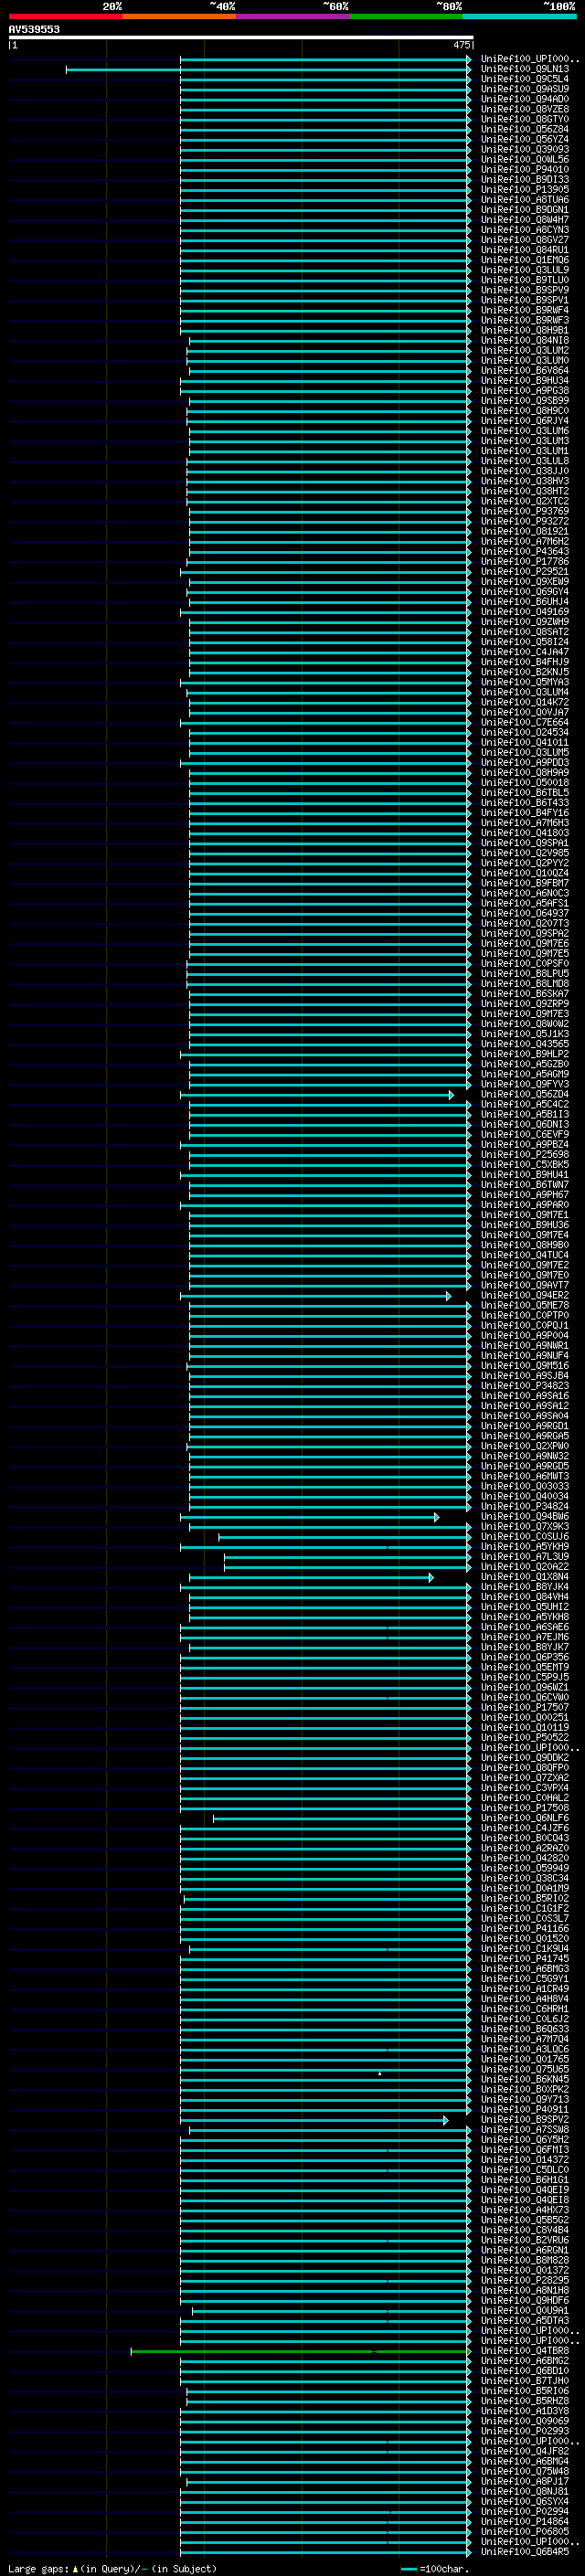The image size is (585, 2576).
Task: Open hit UniRef100_Q94AD0
Action: point(525,99)
